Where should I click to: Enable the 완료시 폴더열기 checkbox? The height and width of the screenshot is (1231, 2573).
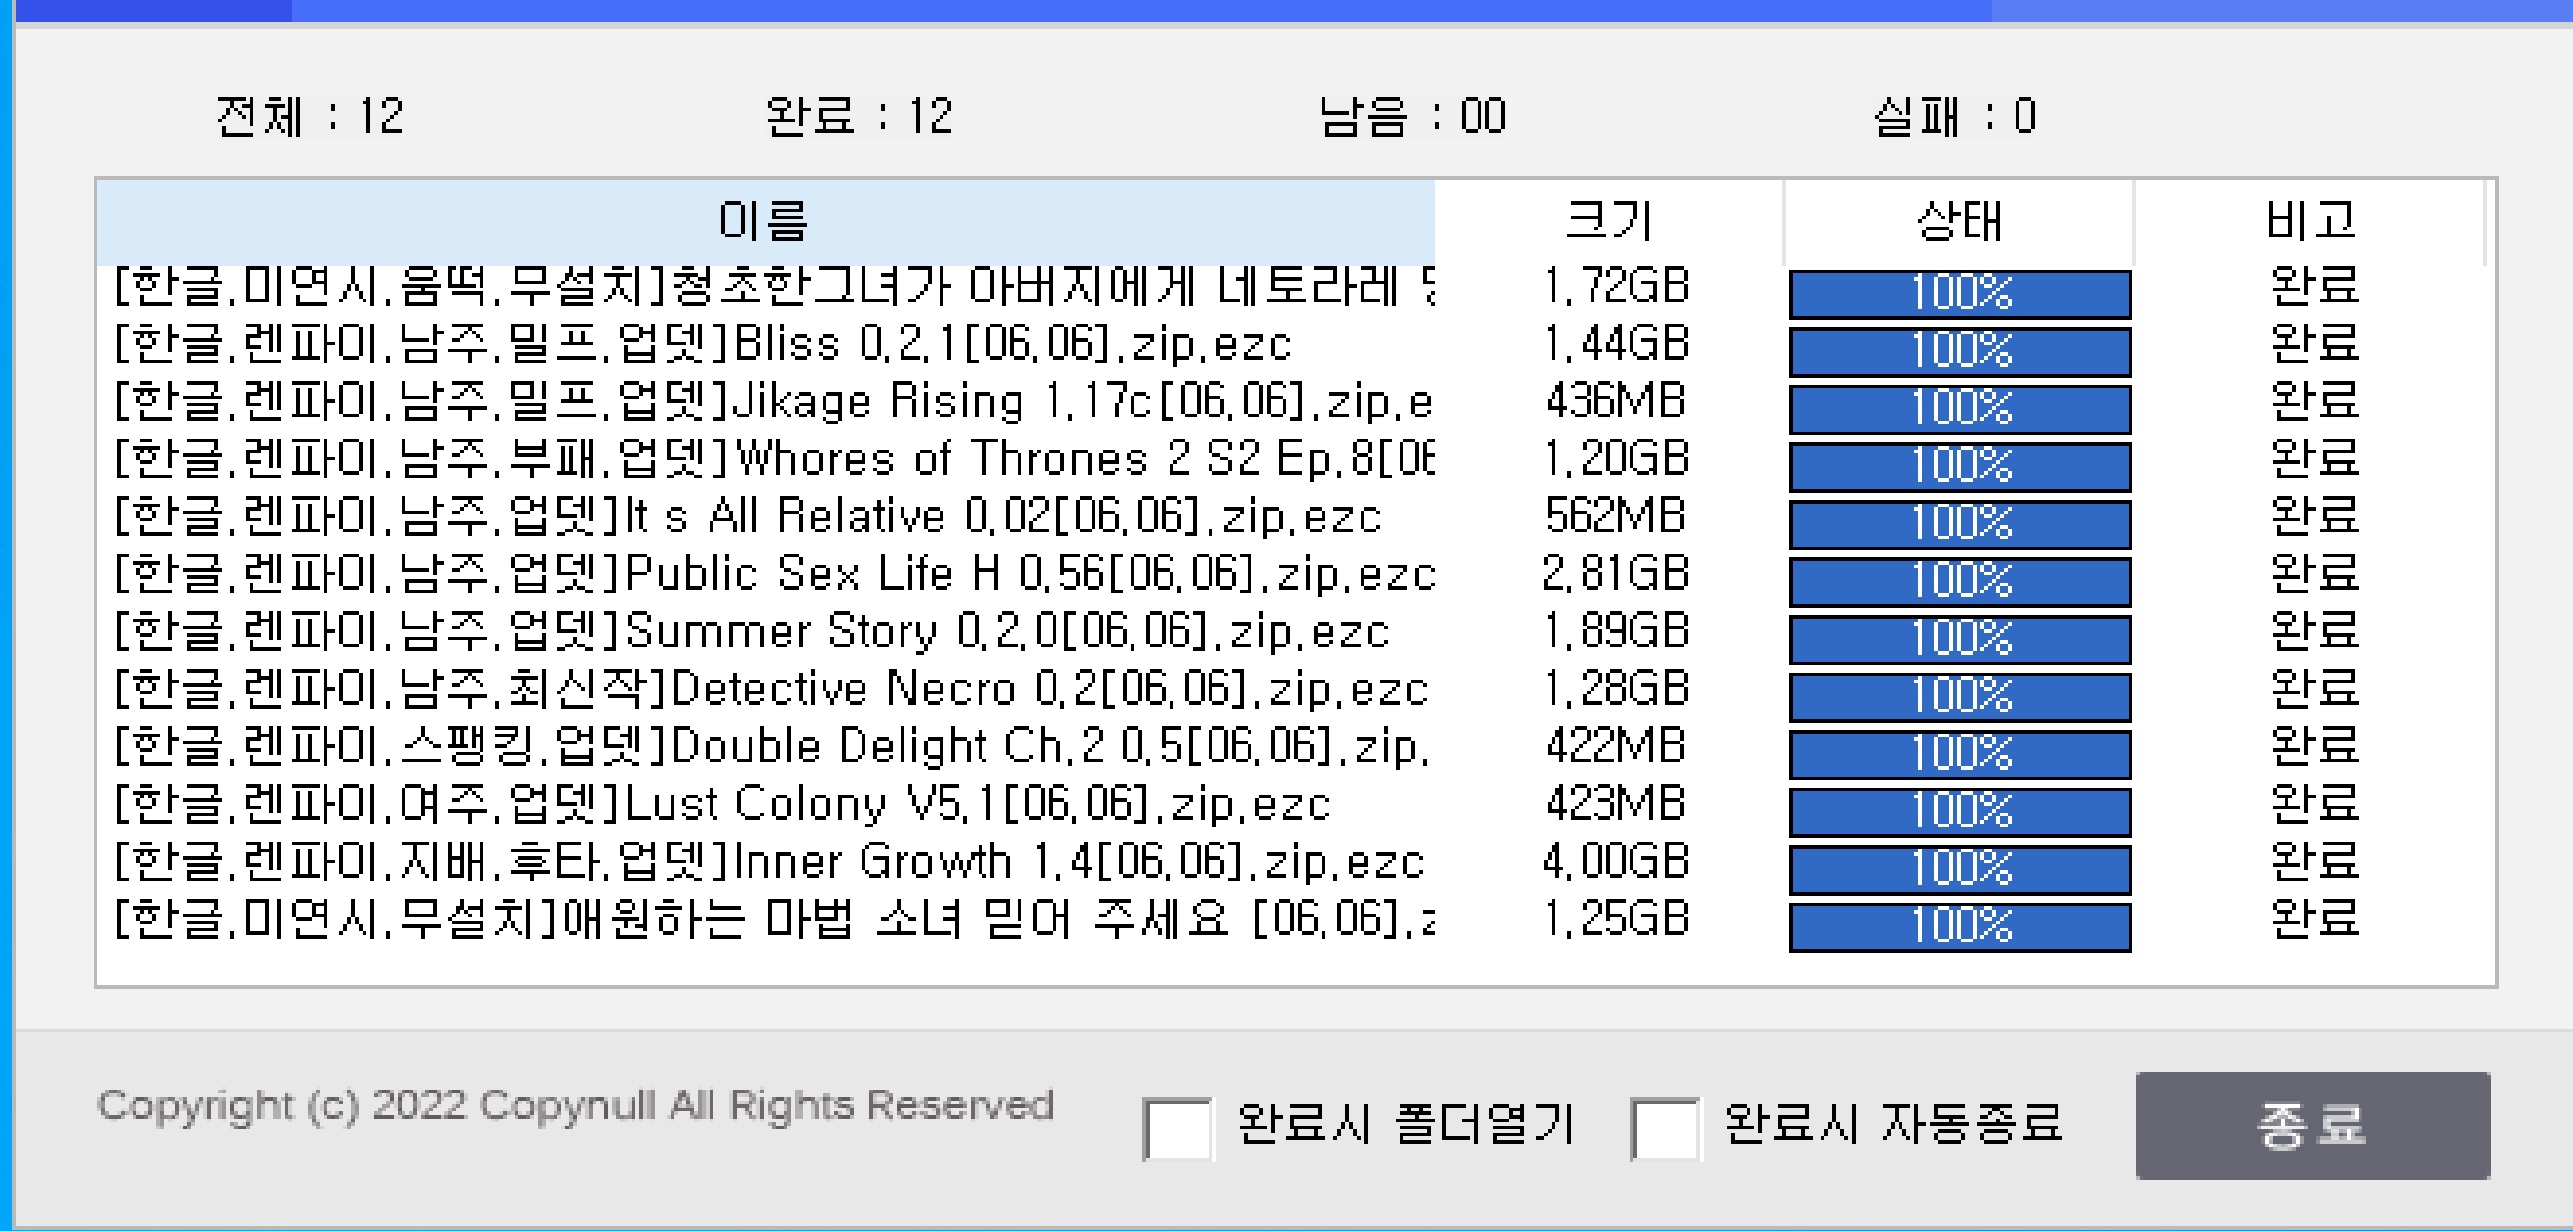point(1177,1127)
